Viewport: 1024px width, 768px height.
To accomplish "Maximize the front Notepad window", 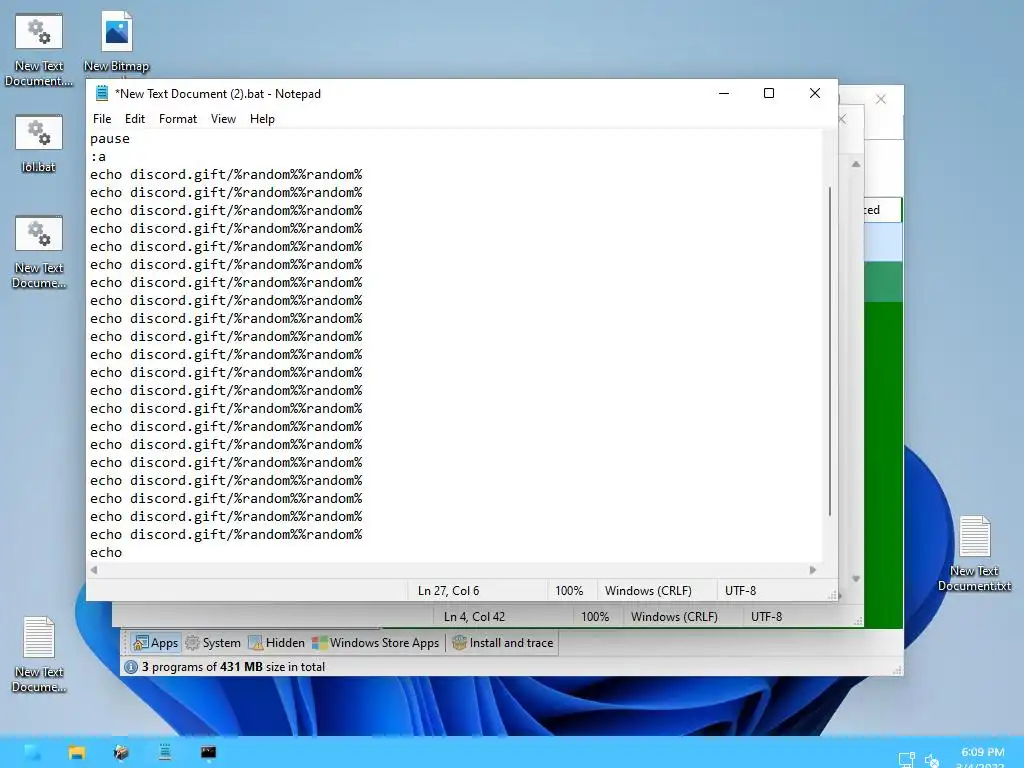I will pos(769,93).
